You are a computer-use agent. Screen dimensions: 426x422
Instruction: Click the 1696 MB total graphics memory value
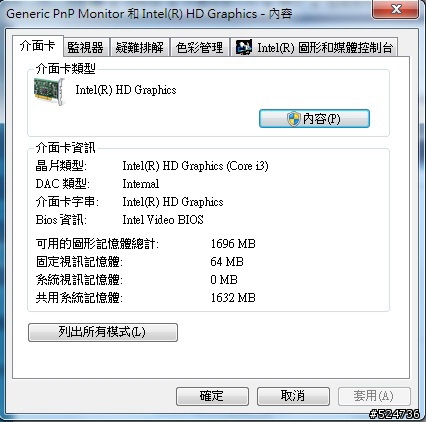[233, 244]
